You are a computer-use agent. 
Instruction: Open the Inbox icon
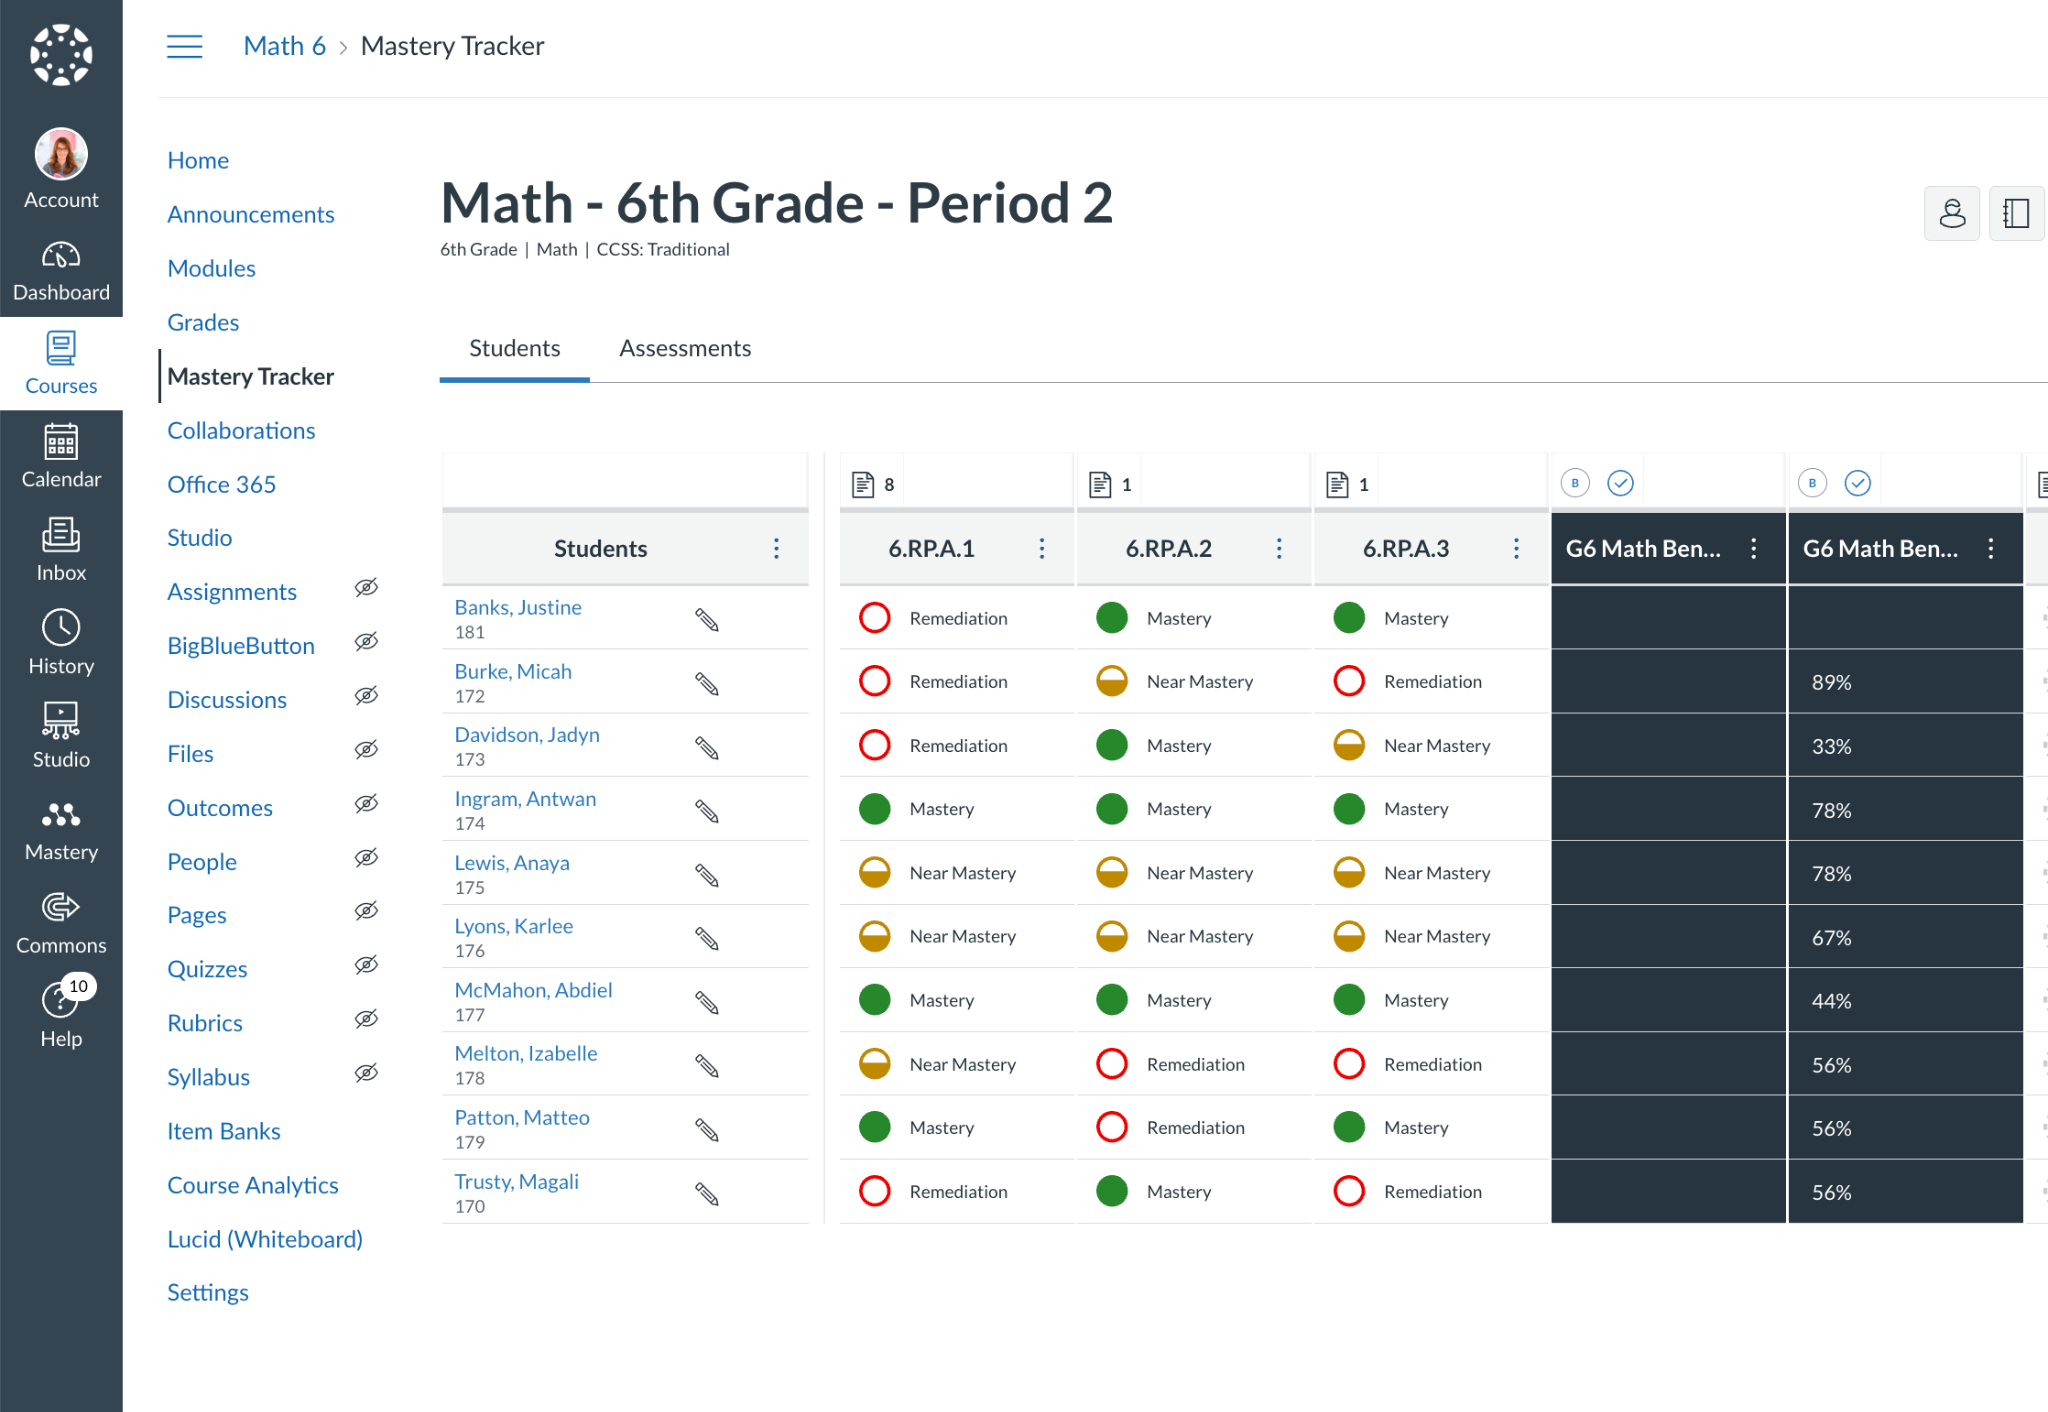61,550
